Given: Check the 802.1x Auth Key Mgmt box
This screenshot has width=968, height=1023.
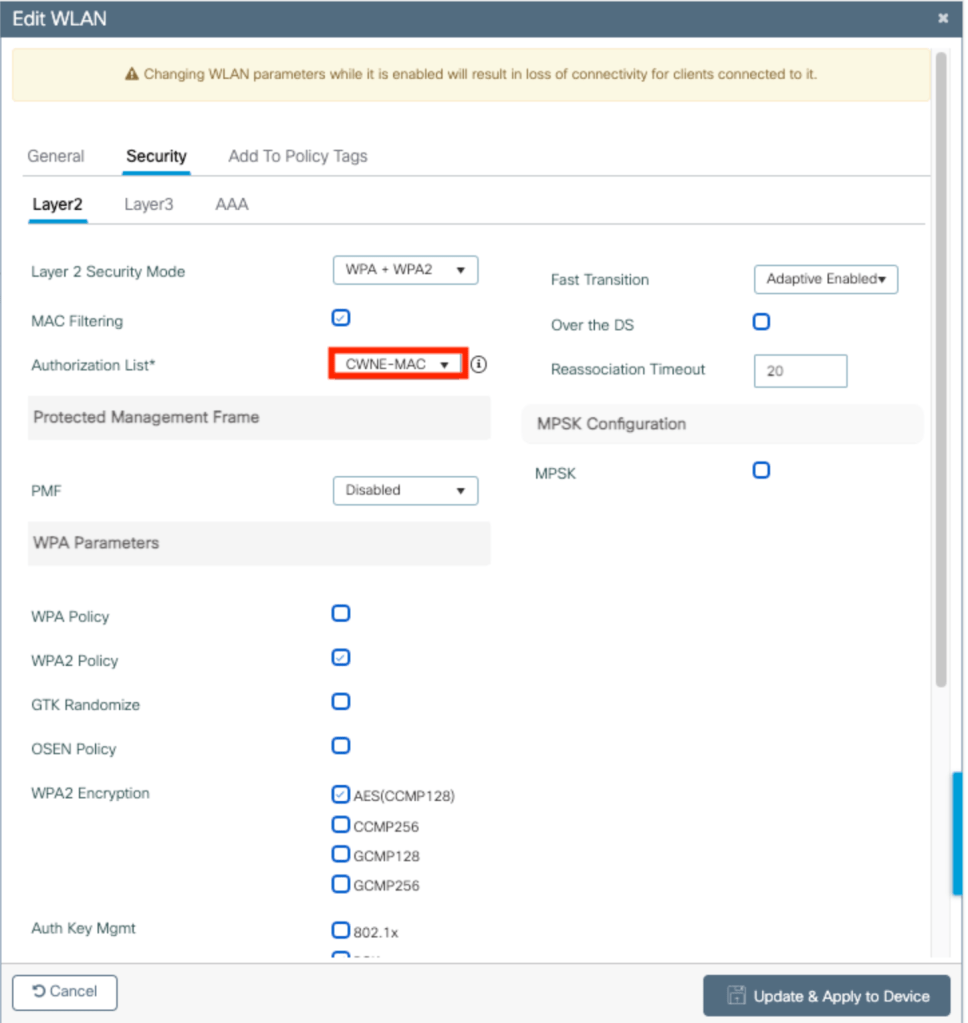Looking at the screenshot, I should click(x=341, y=930).
